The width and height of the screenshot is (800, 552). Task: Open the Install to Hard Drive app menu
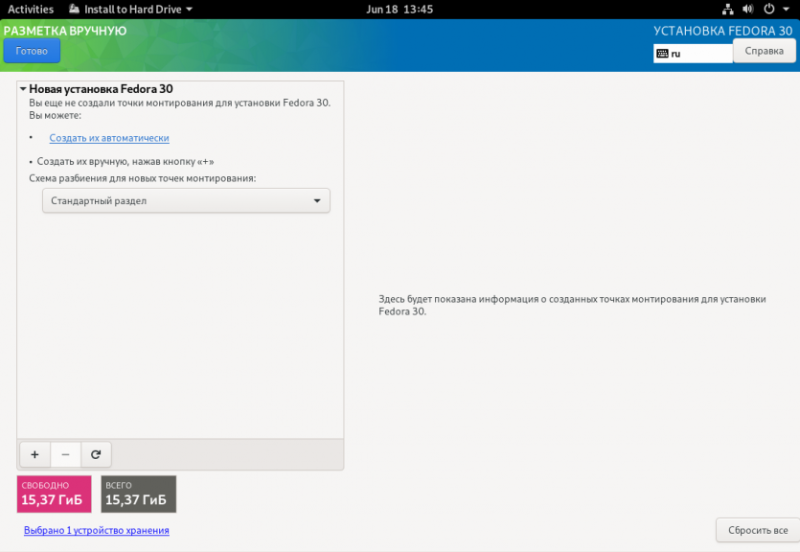pyautogui.click(x=131, y=9)
